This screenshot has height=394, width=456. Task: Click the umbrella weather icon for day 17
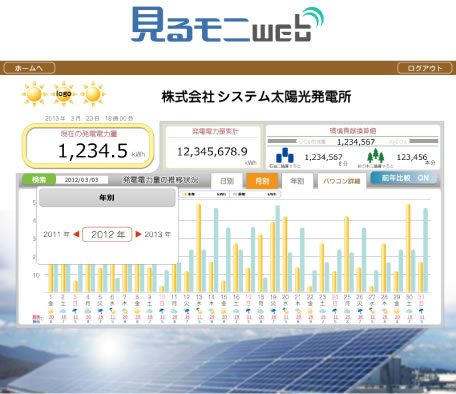(248, 311)
